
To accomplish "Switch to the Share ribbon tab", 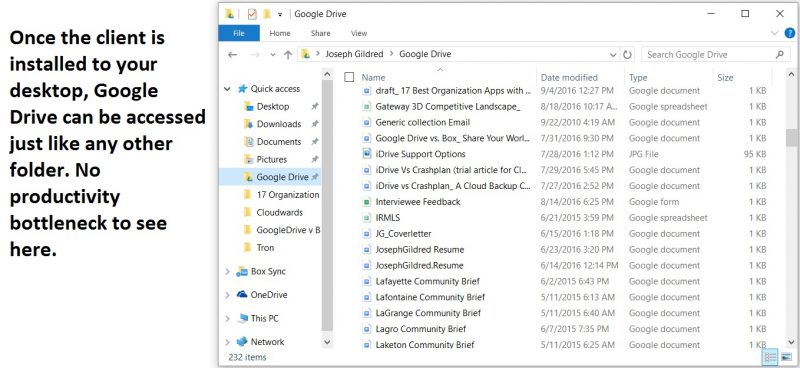I will point(320,33).
